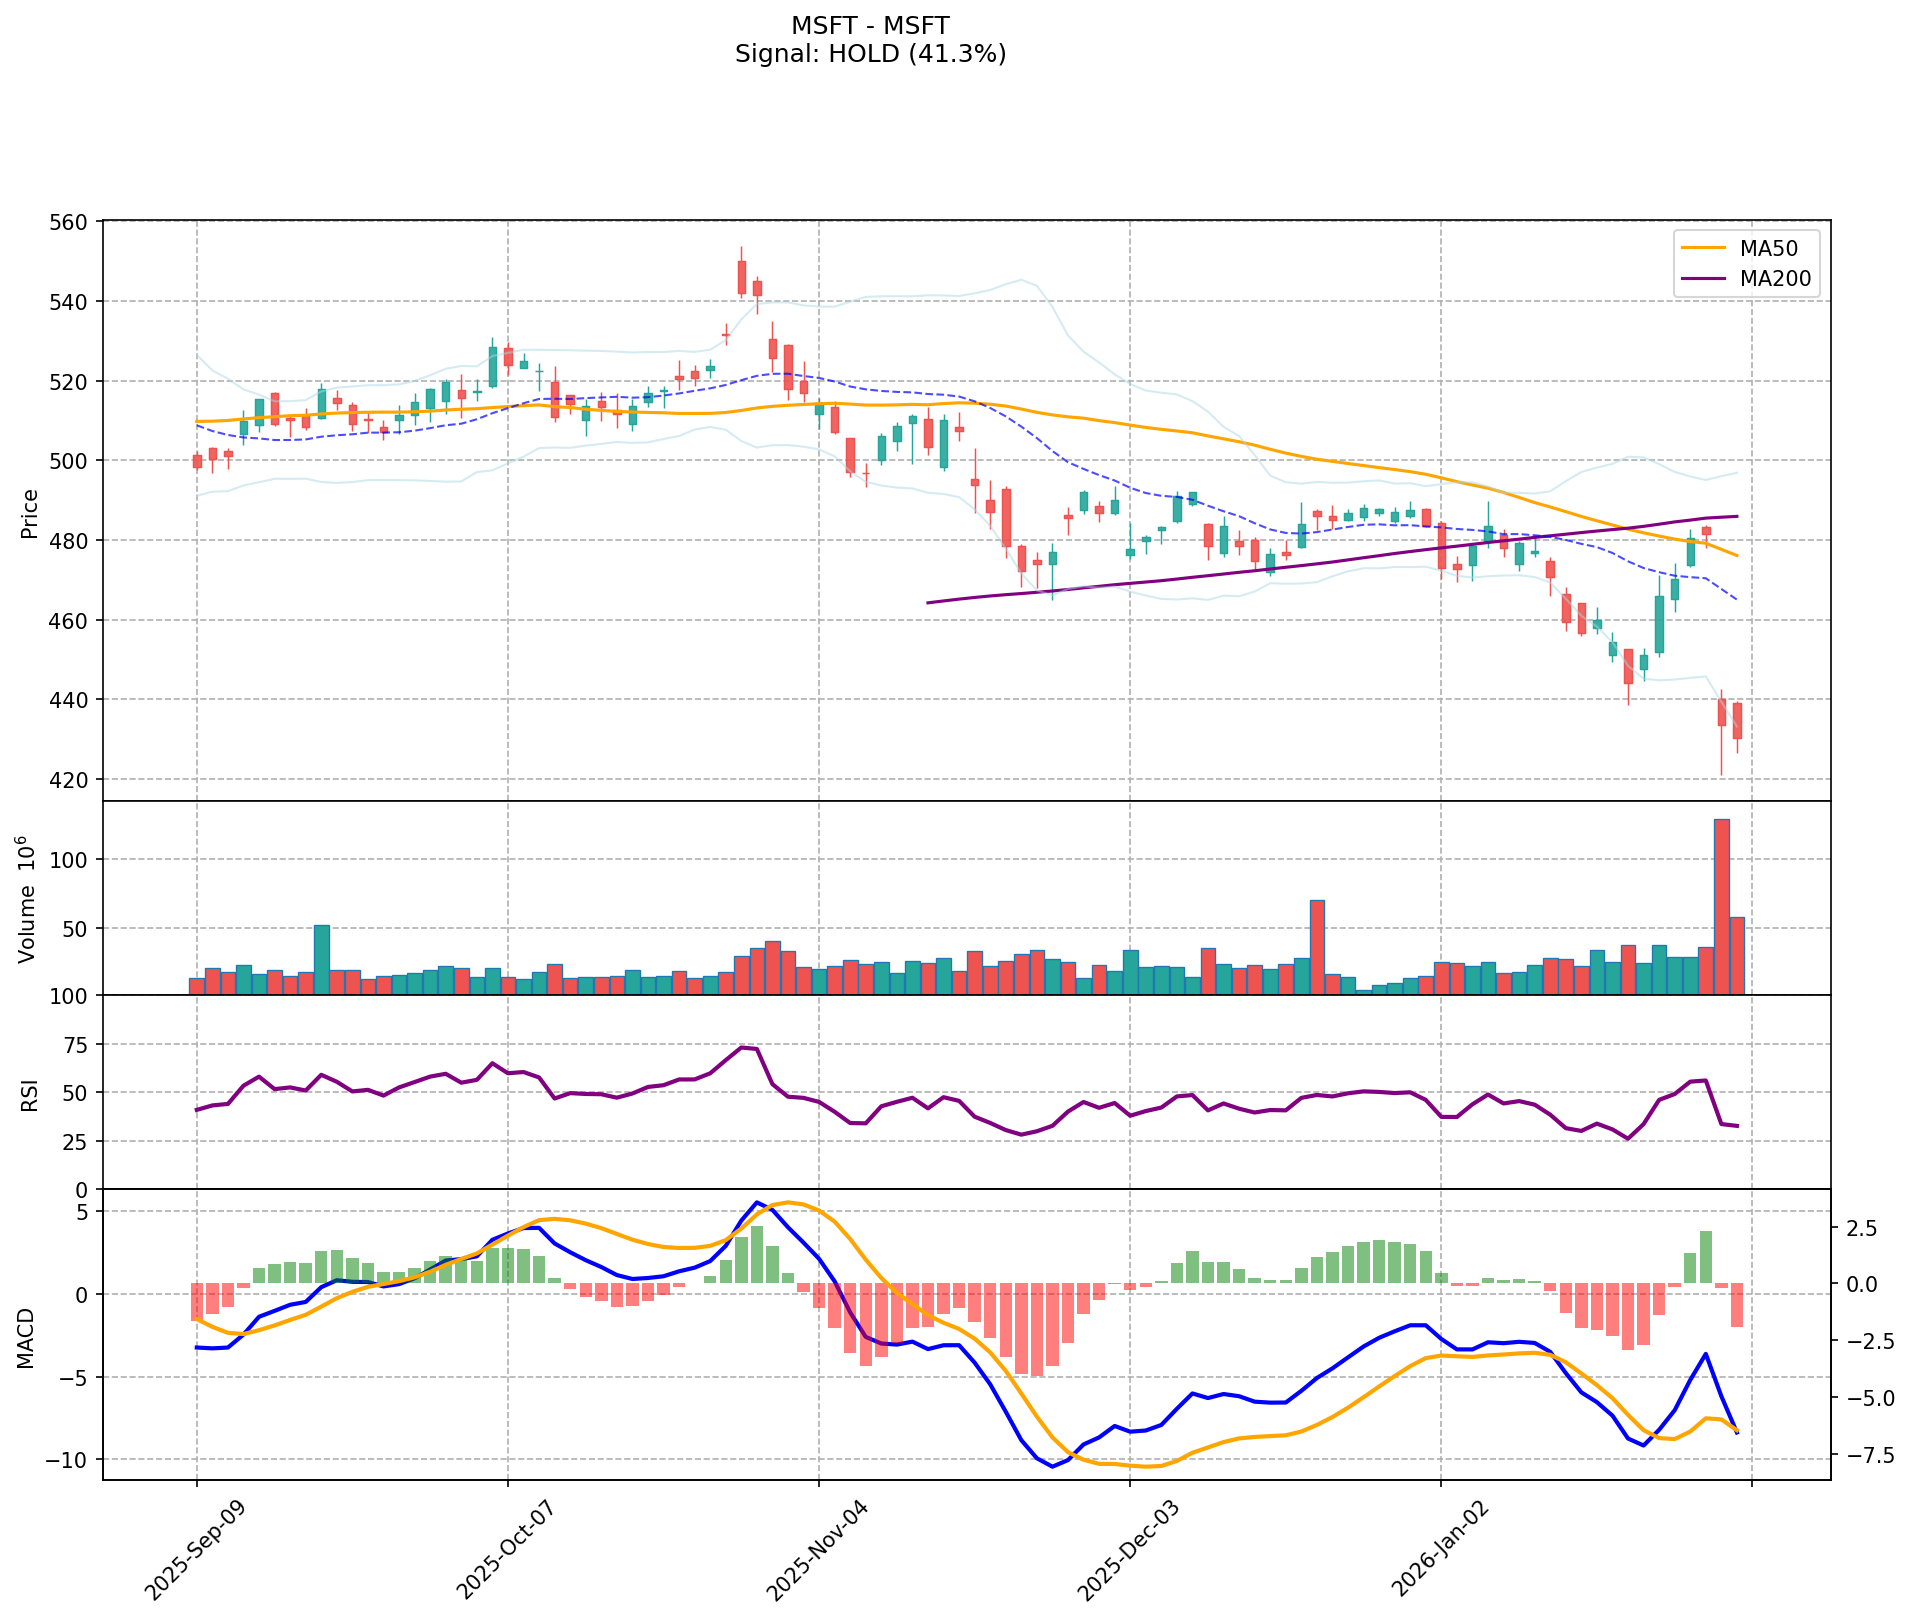Click the Price y-axis label
The height and width of the screenshot is (1619, 1911).
[x=29, y=513]
